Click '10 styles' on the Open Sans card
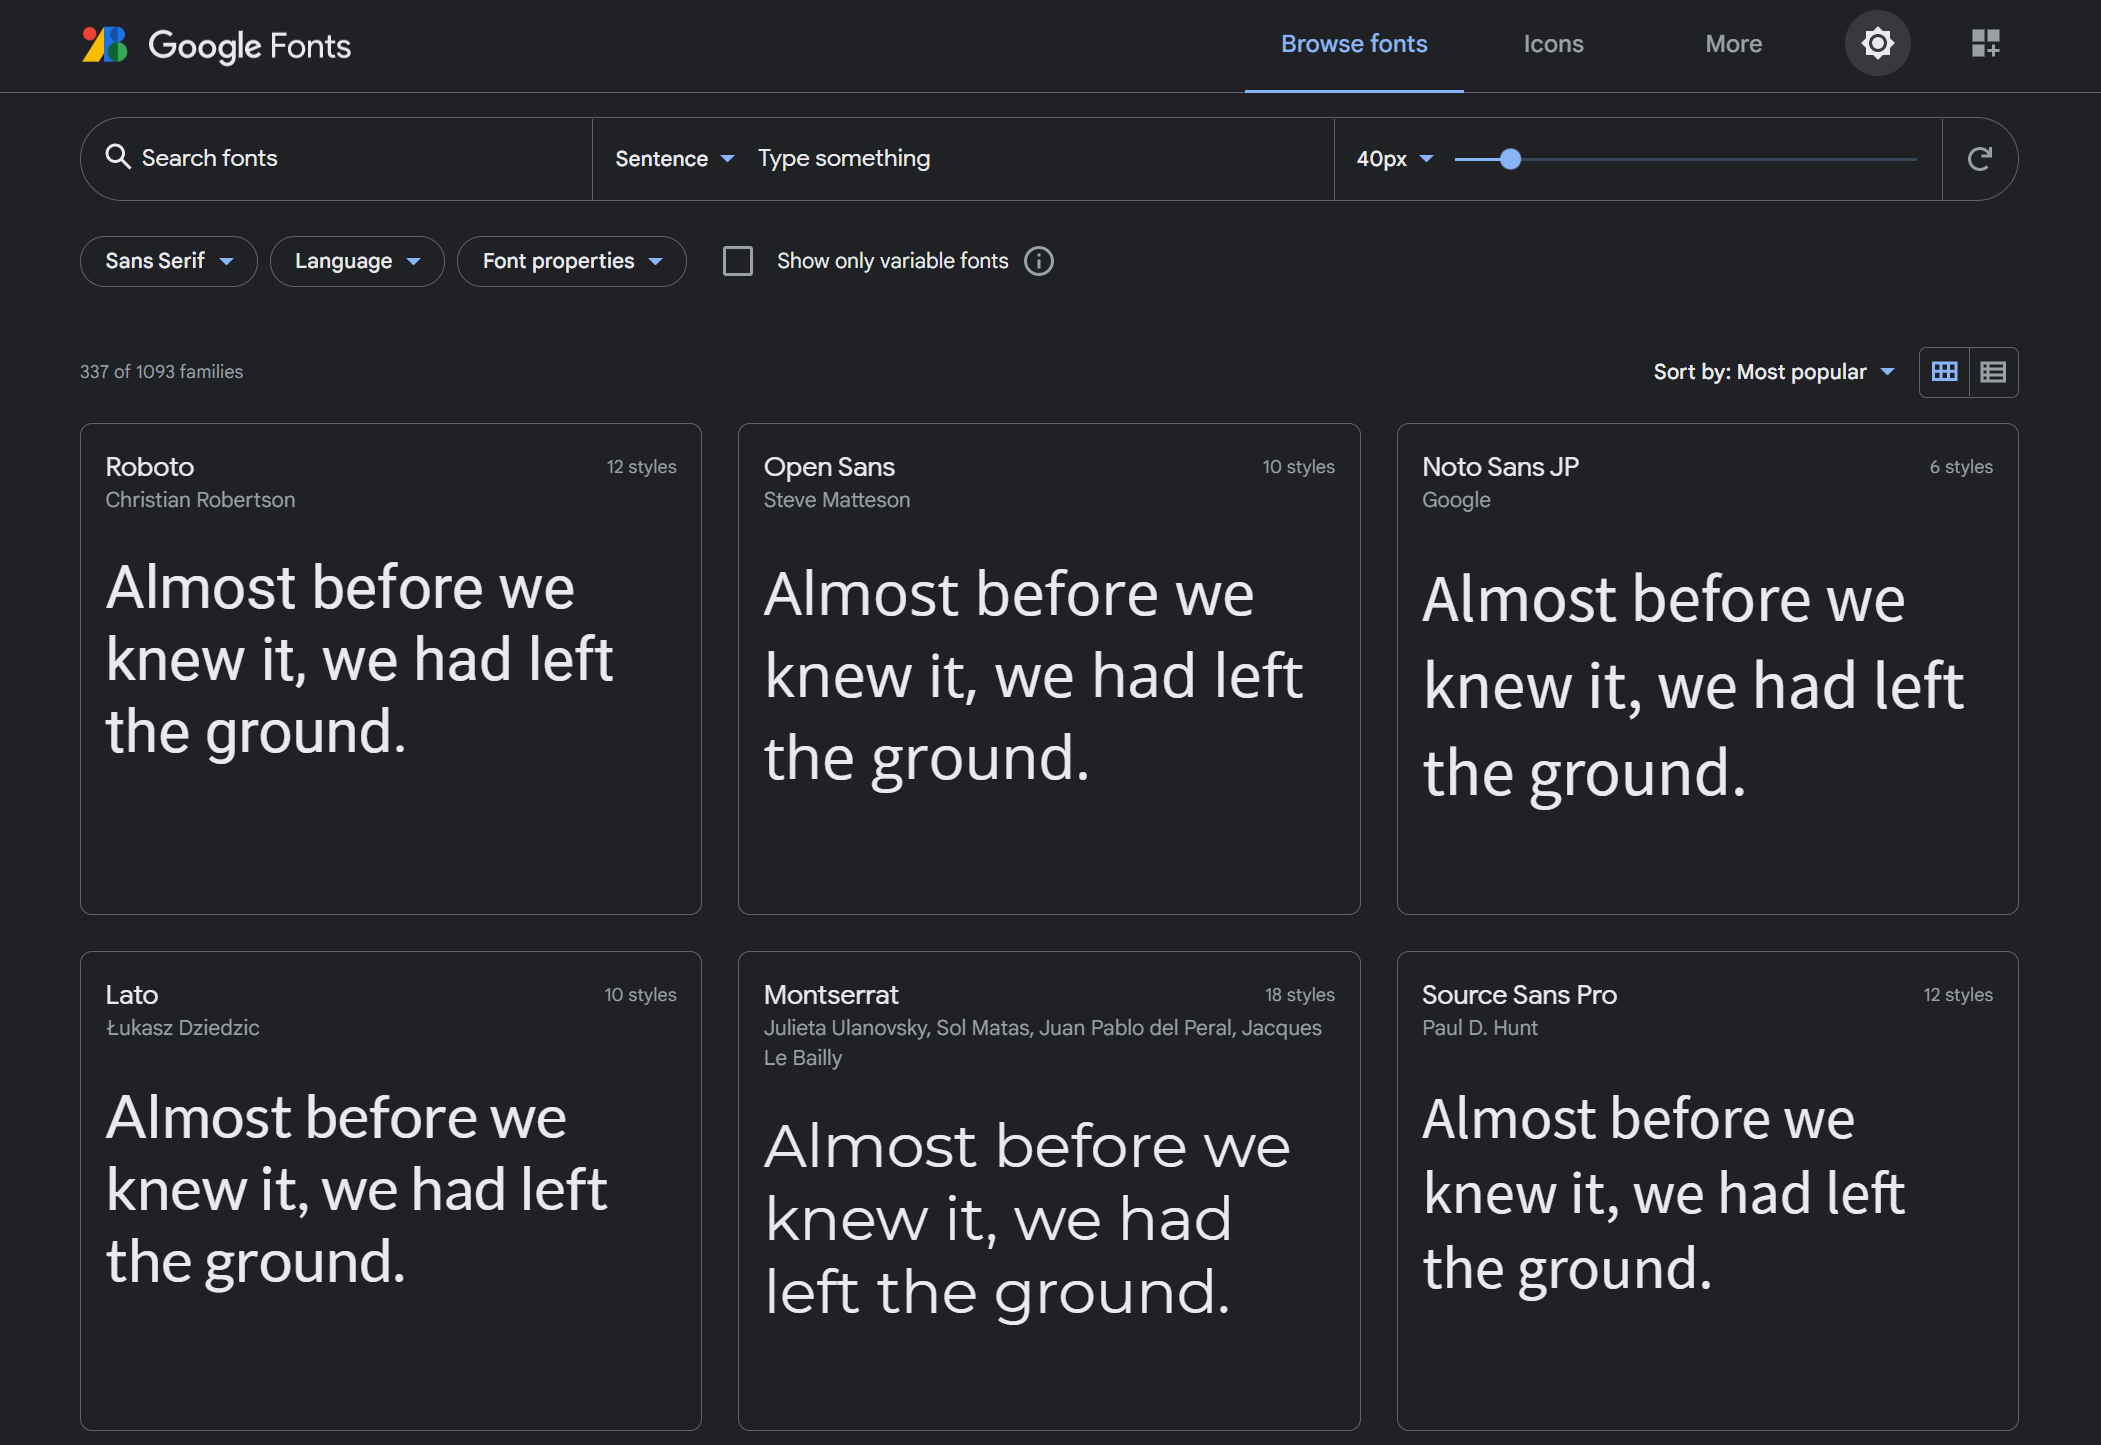Screen dimensions: 2101x1445 [1298, 467]
